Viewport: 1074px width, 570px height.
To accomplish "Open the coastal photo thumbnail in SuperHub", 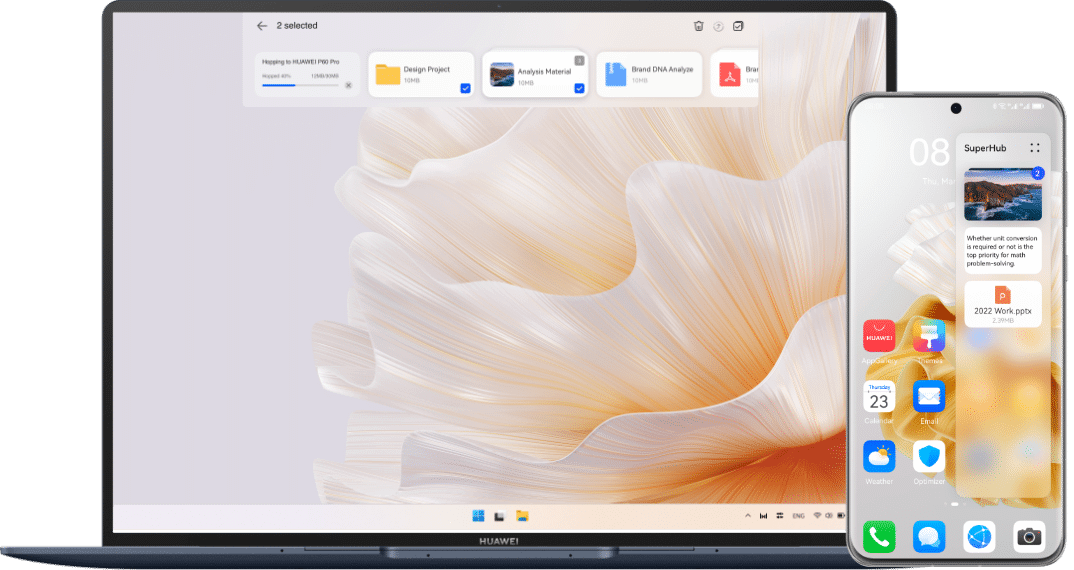I will click(1002, 195).
